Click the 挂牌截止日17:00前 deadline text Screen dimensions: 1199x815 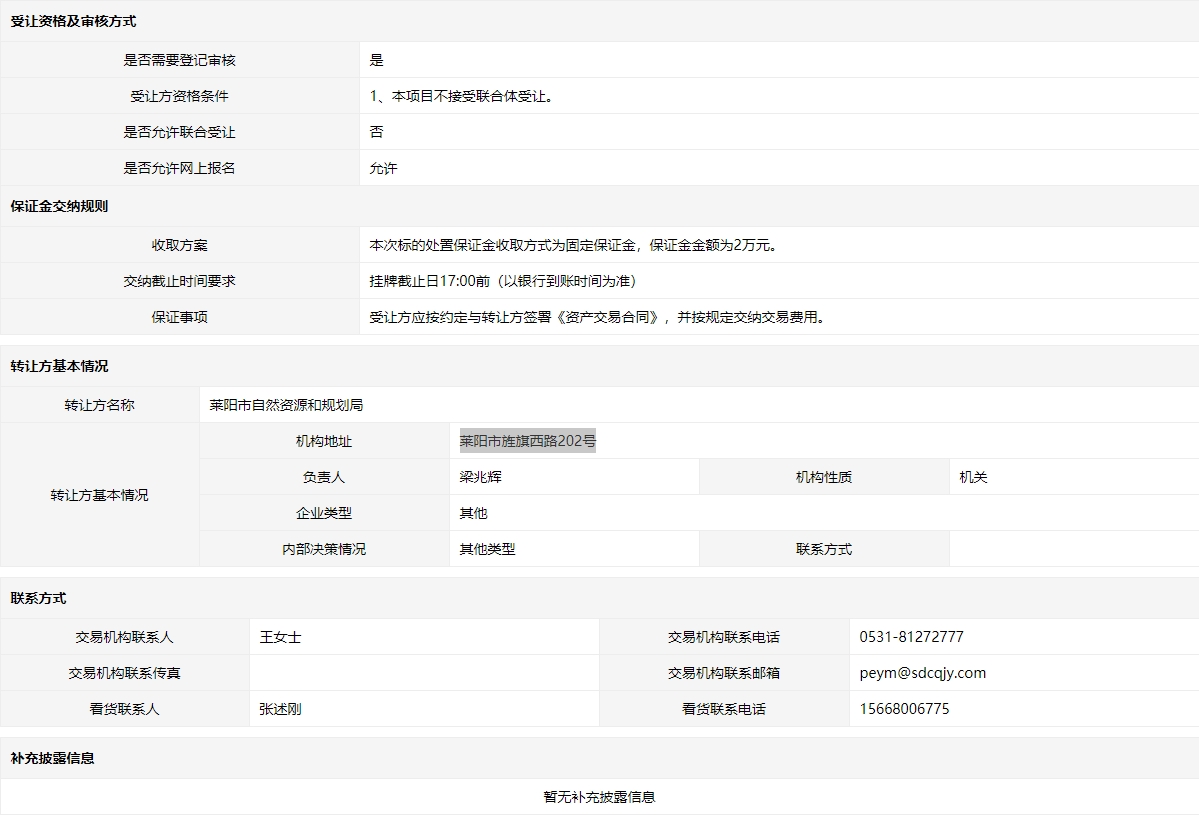click(x=502, y=281)
